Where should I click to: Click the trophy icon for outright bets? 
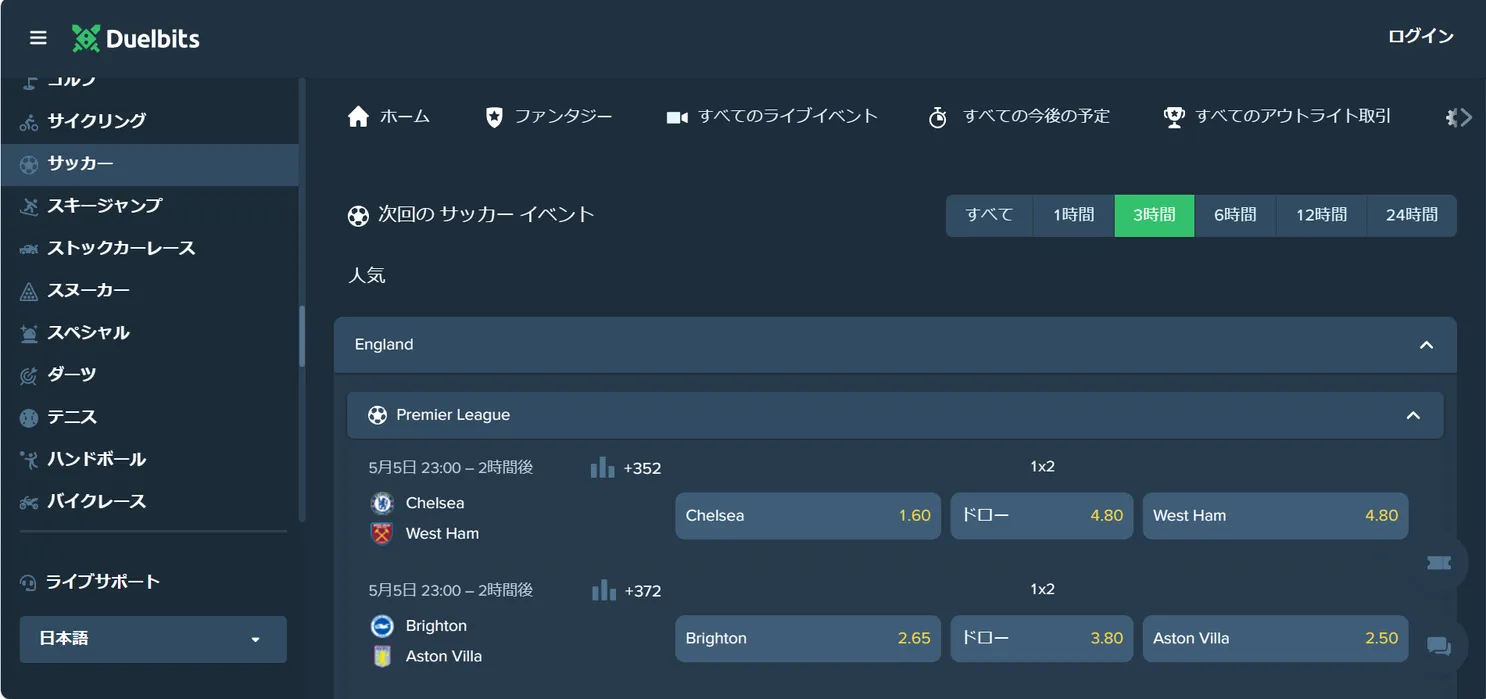[1173, 117]
